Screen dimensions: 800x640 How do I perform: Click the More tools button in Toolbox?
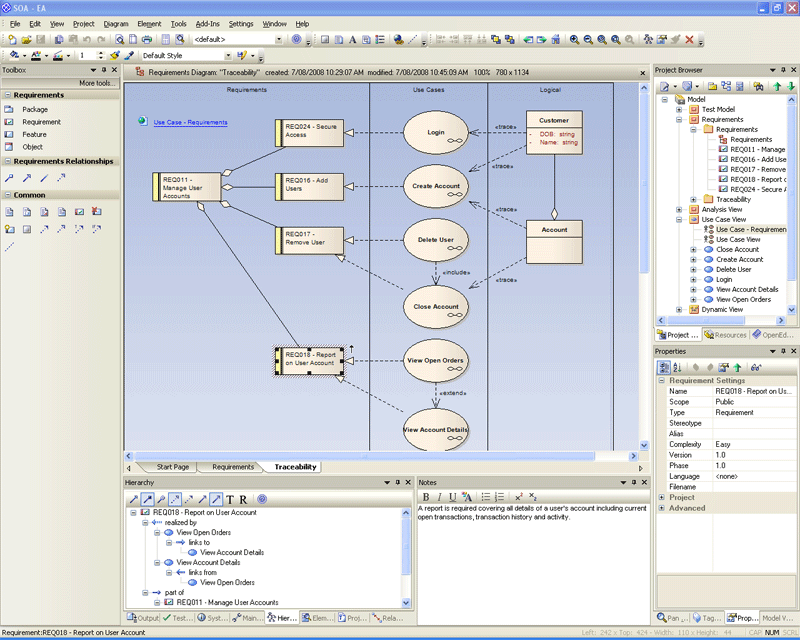click(96, 83)
